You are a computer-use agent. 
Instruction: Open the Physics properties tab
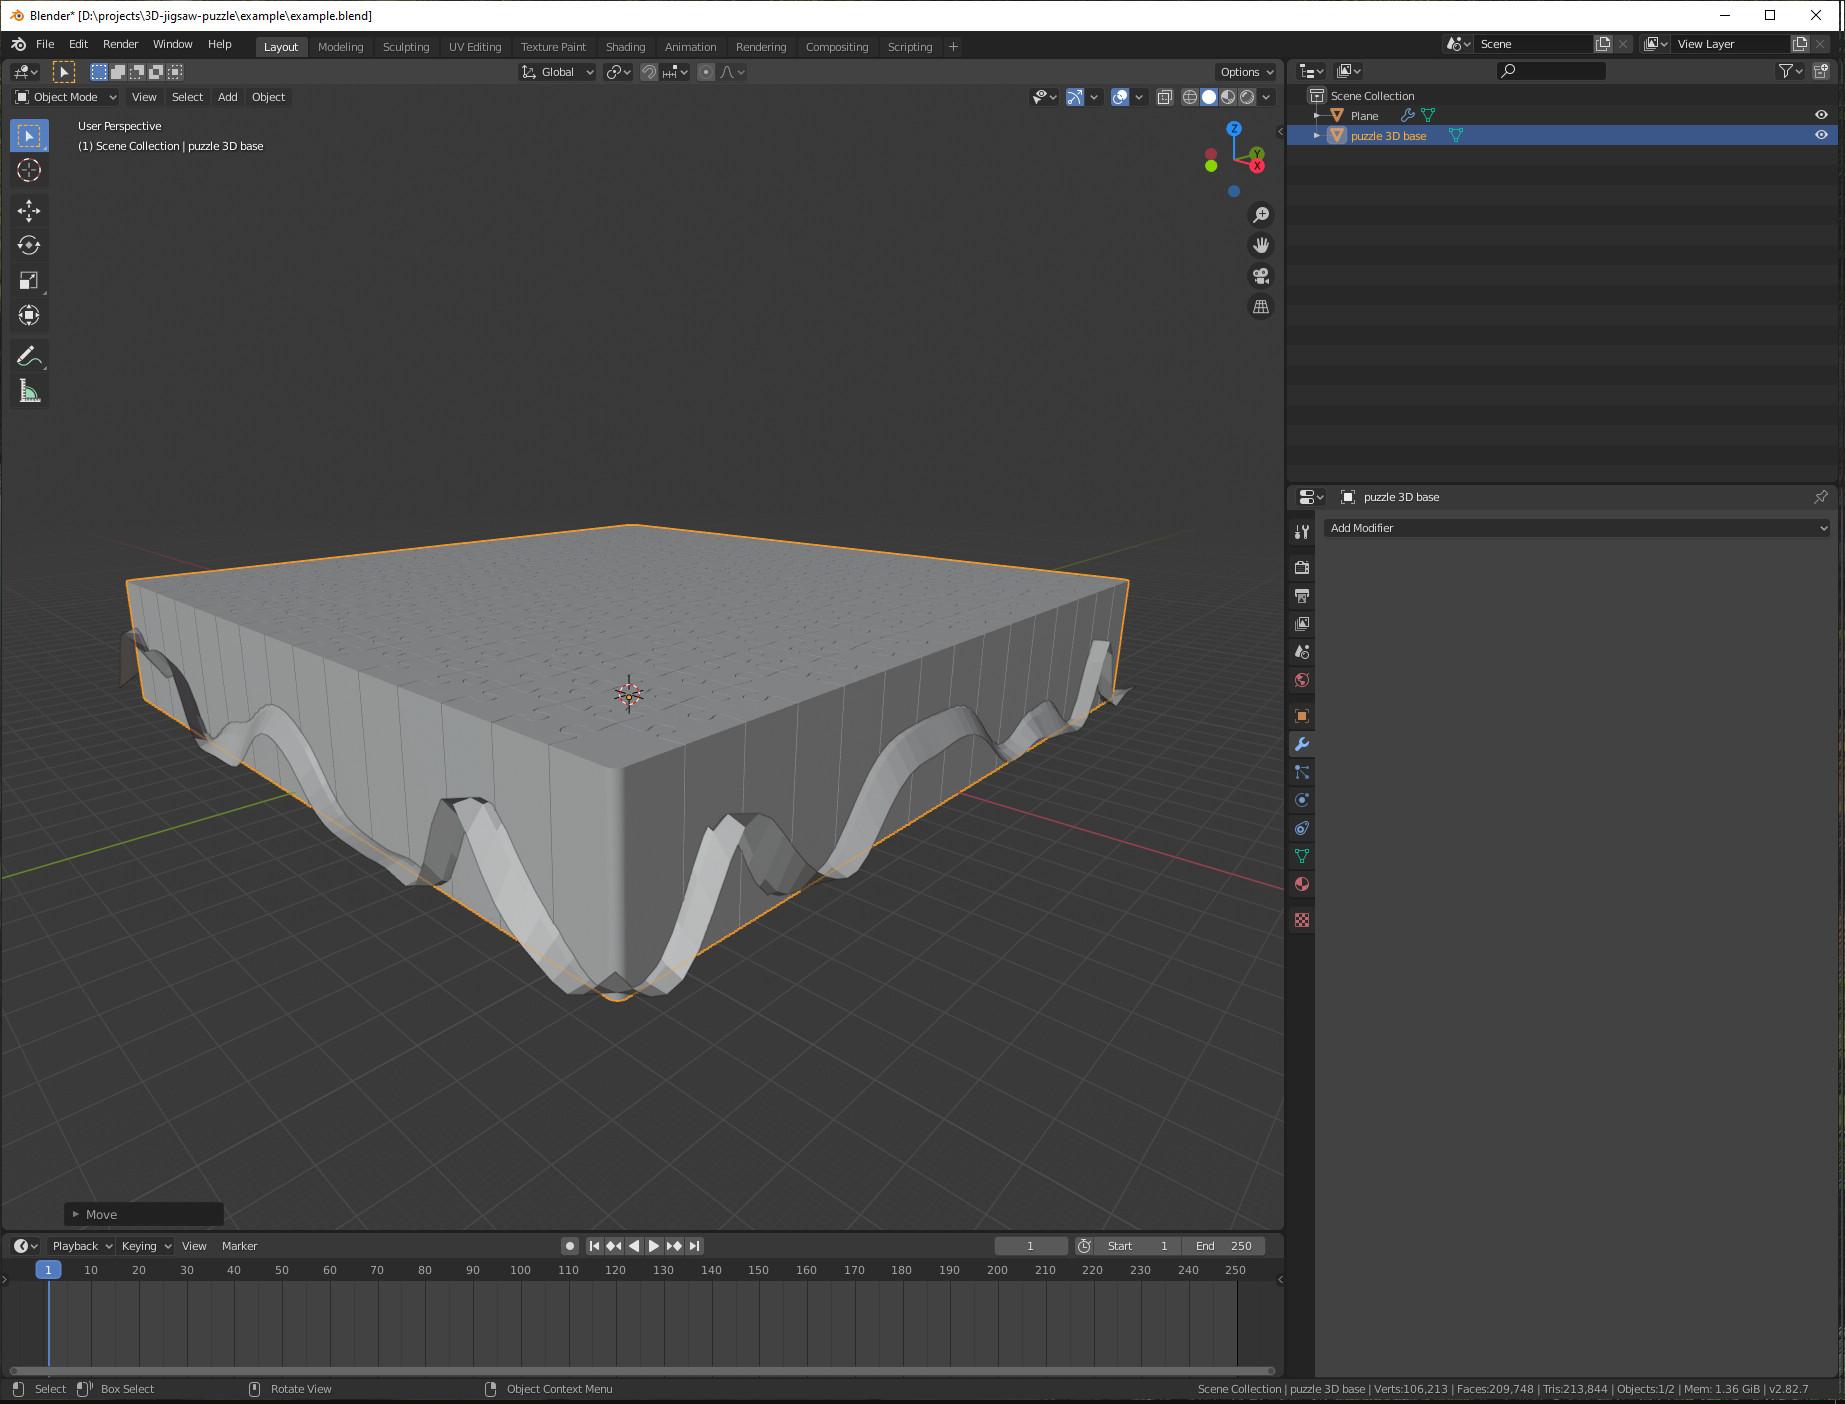click(1301, 800)
